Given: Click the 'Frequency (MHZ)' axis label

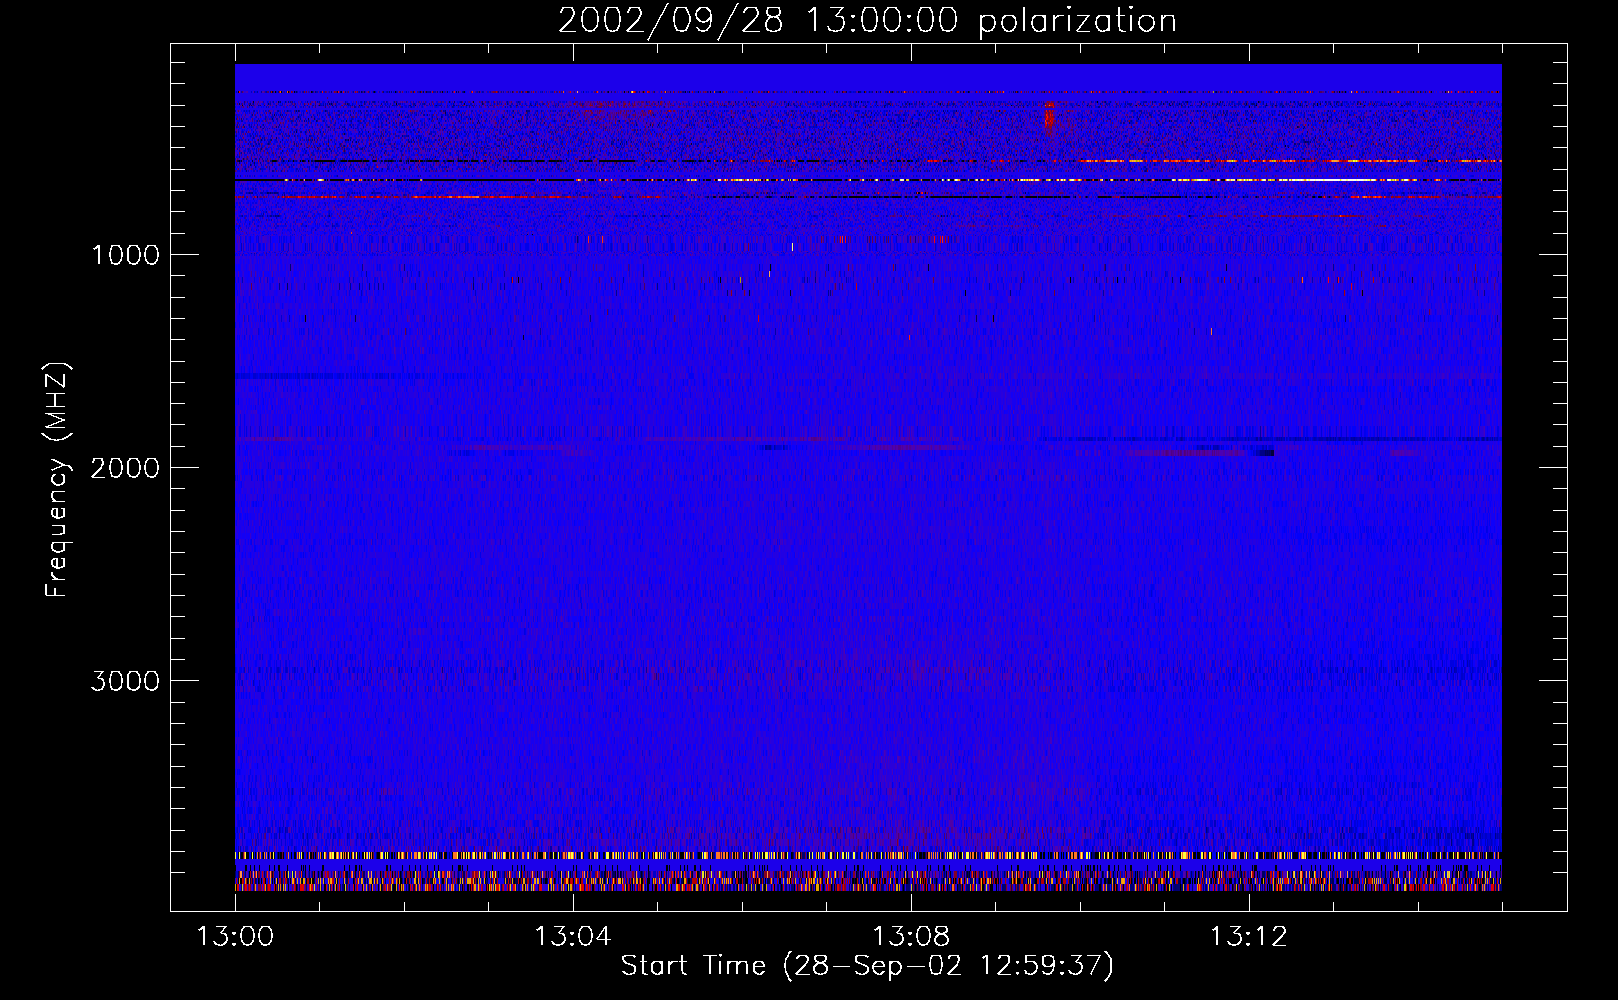Looking at the screenshot, I should tap(57, 481).
